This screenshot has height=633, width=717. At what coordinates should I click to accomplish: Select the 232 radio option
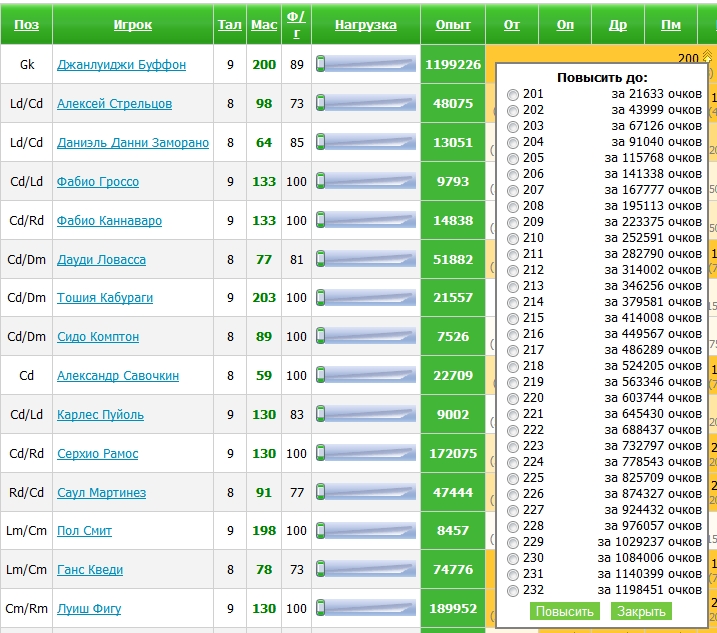[x=513, y=590]
